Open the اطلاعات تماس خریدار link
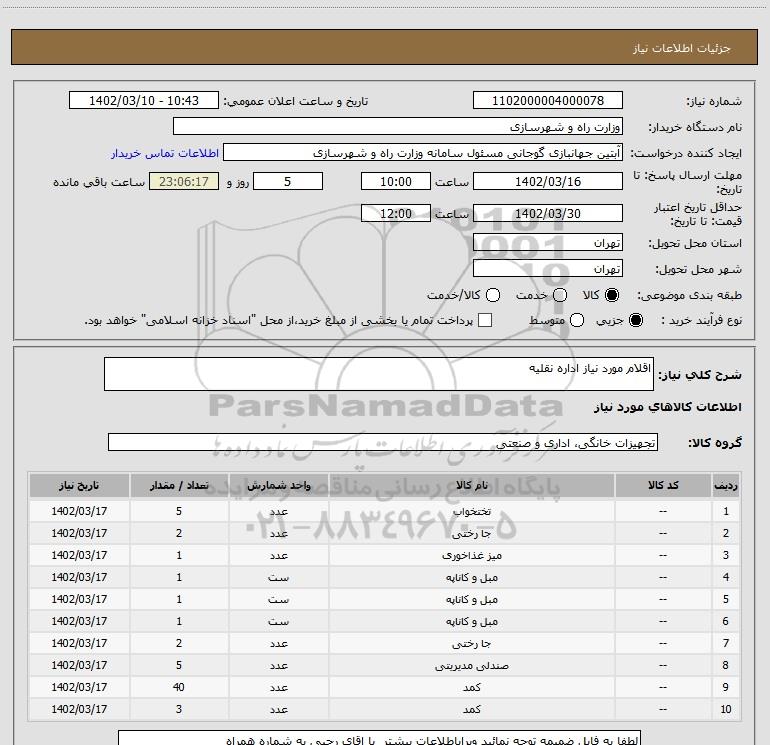The width and height of the screenshot is (770, 745). click(x=165, y=153)
